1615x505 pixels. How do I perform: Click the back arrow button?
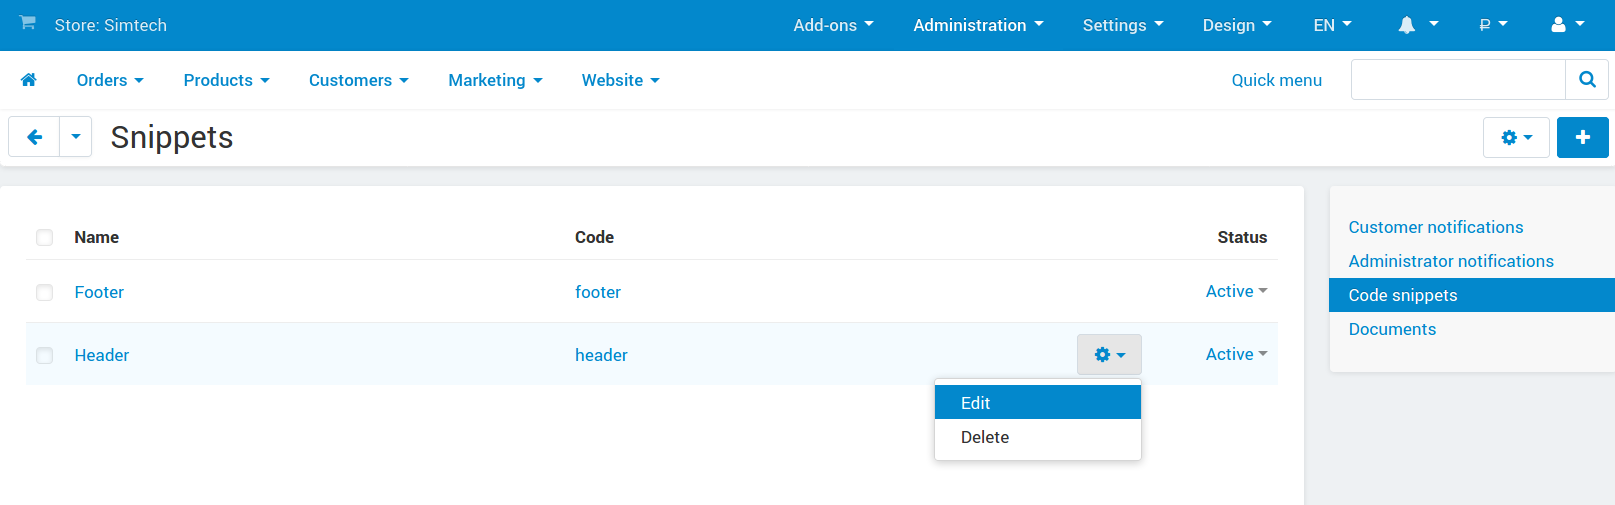(35, 137)
